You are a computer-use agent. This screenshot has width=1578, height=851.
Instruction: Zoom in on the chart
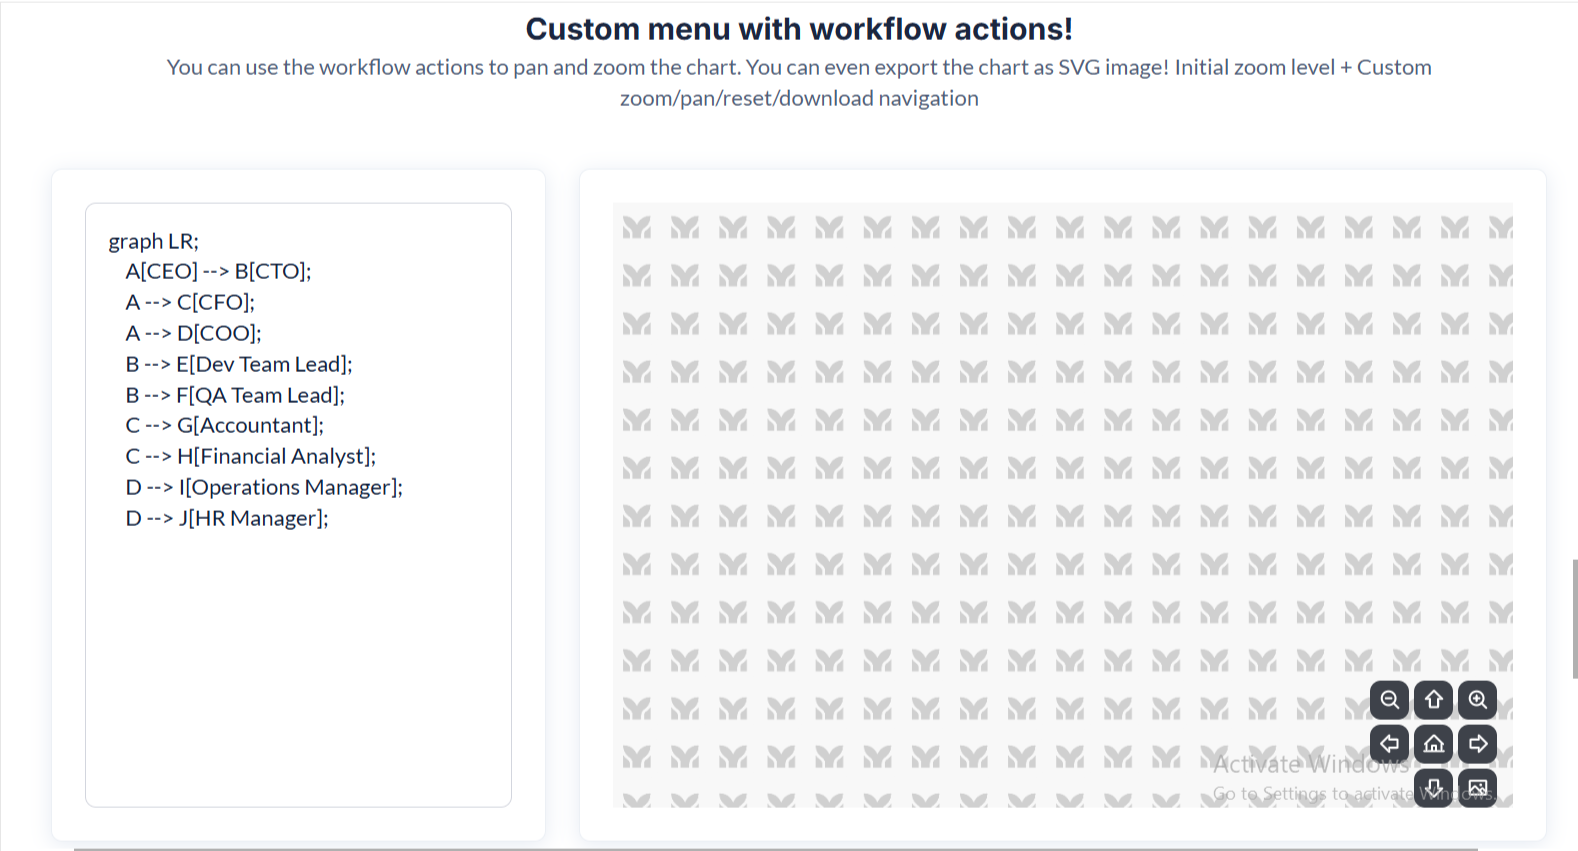click(1477, 700)
